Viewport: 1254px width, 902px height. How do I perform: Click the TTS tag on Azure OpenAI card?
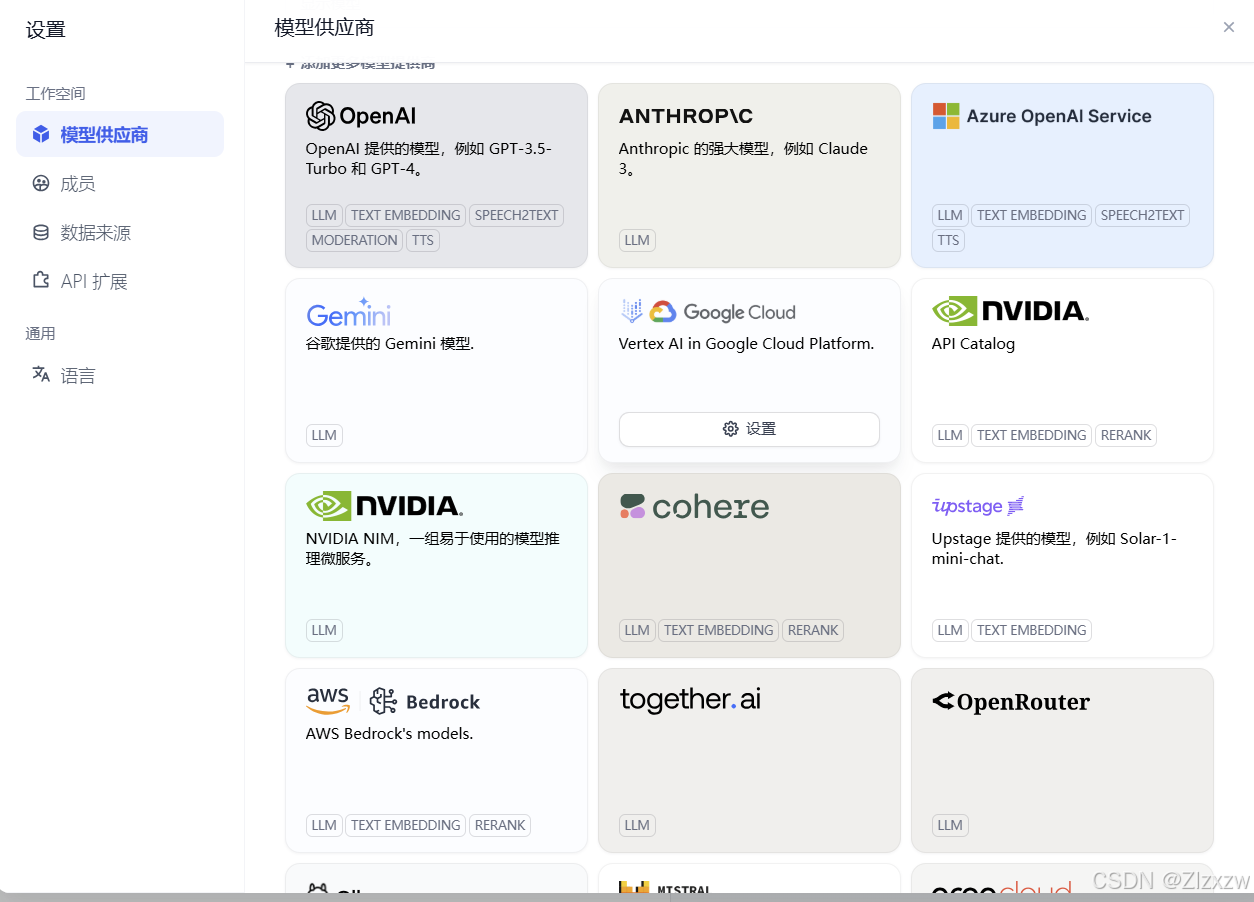[x=948, y=240]
